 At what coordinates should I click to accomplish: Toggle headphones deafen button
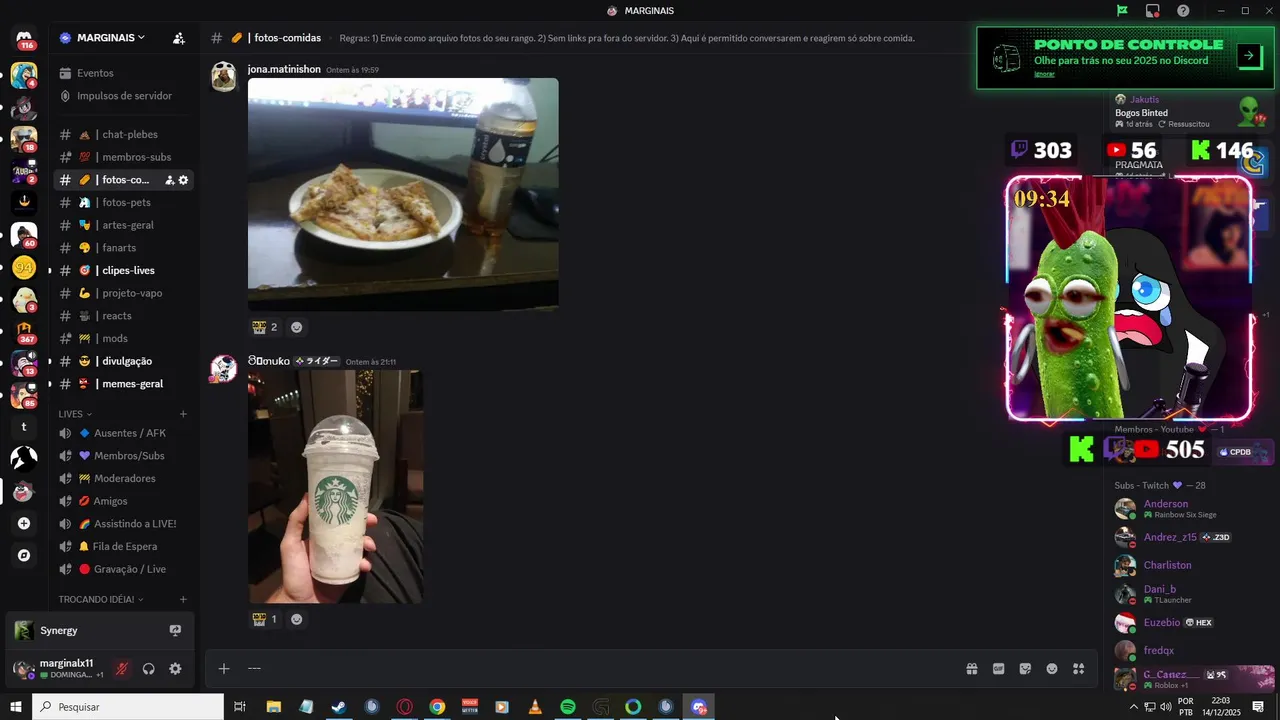coord(148,669)
